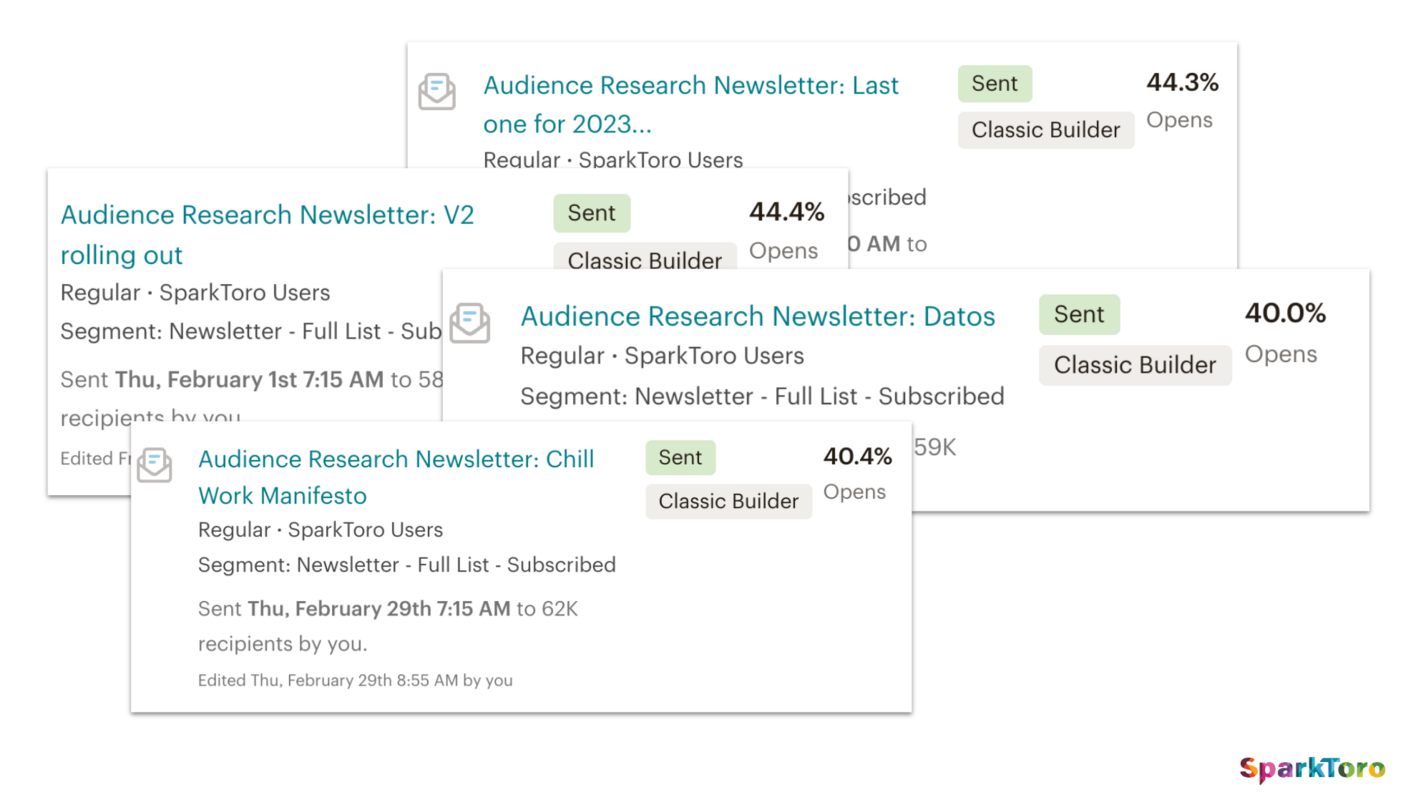Click the Newsletter Full List segment text on Datos

pyautogui.click(x=761, y=396)
